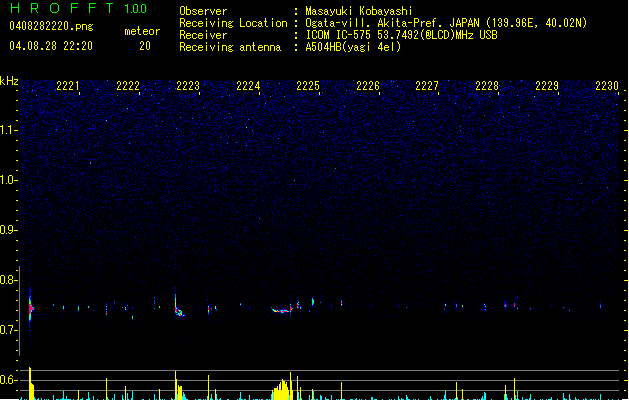This screenshot has height=400, width=629.
Task: Click the HROFFT title text
Action: tap(62, 8)
